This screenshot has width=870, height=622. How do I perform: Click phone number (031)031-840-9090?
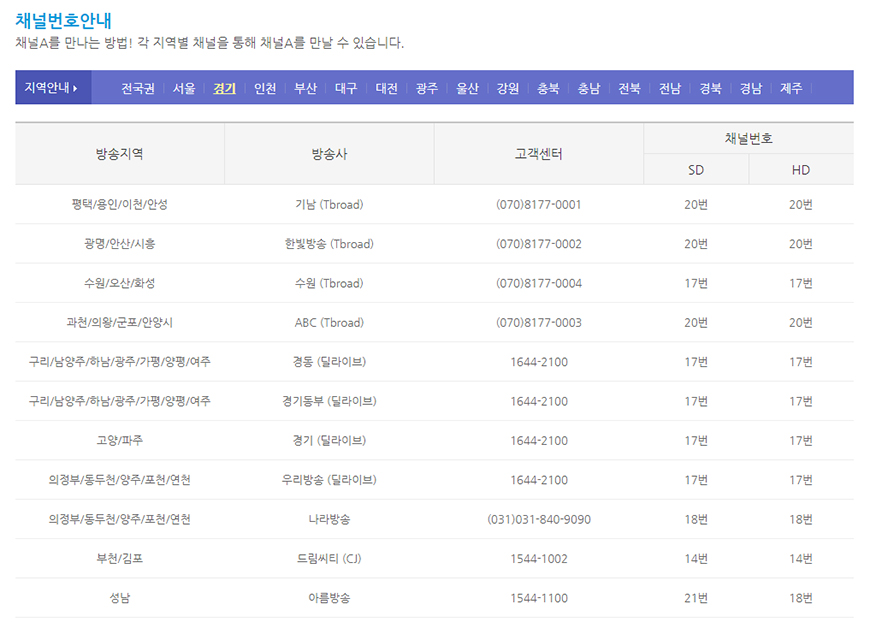[x=539, y=519]
